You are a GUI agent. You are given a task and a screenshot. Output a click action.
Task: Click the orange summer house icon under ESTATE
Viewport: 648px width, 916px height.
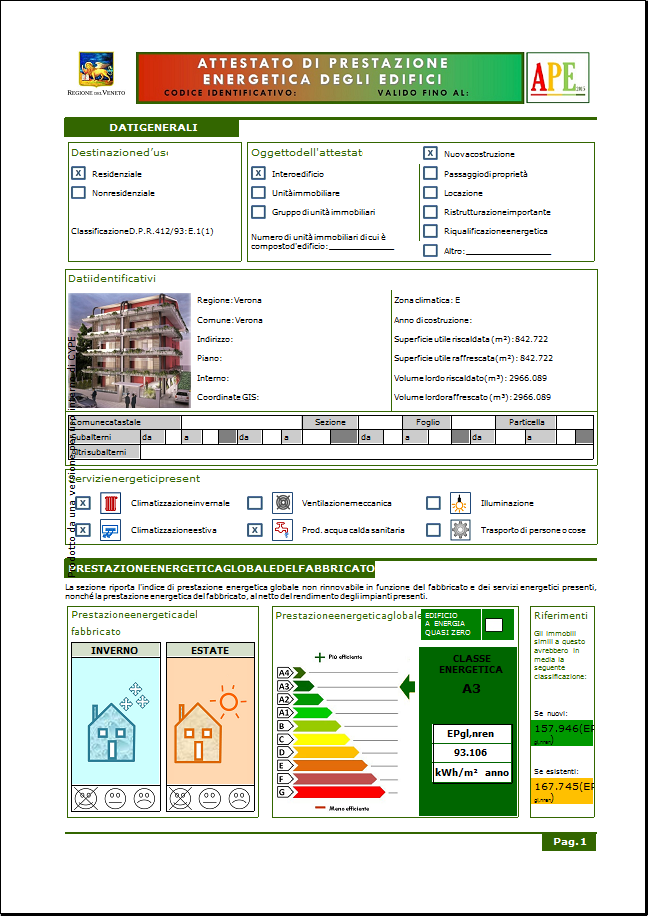(198, 731)
